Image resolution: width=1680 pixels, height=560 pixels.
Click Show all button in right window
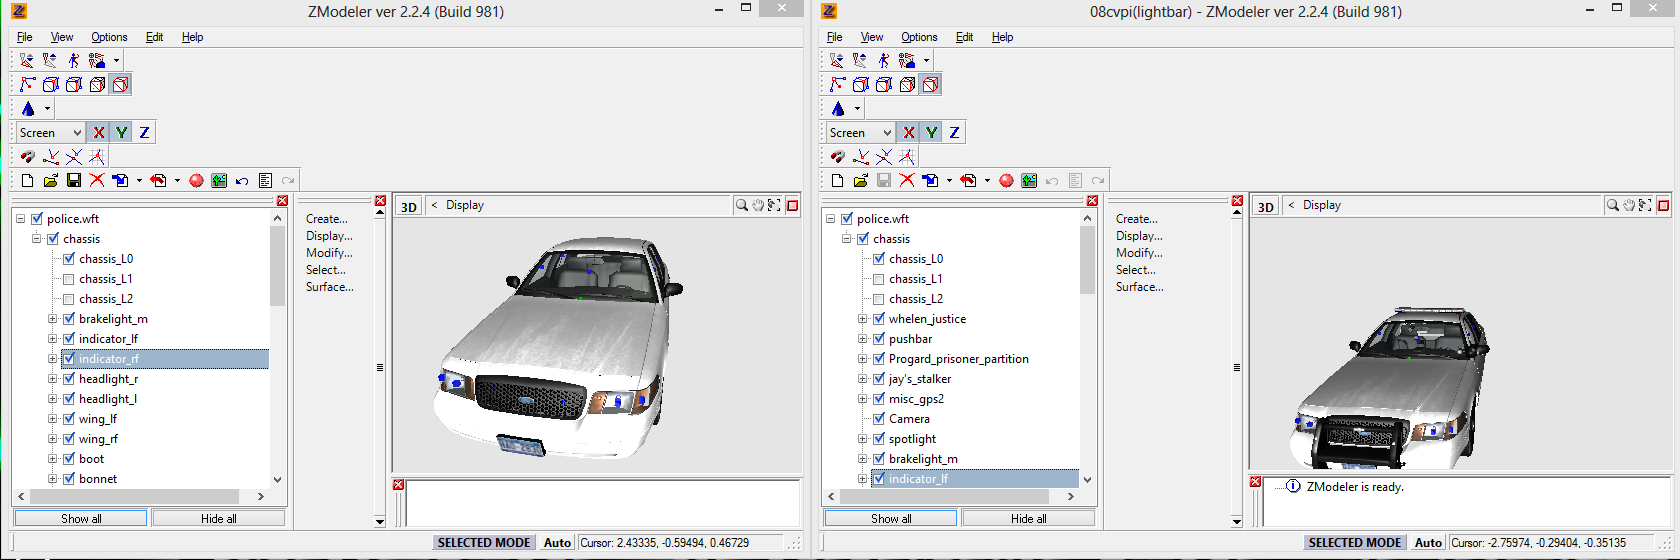[x=891, y=518]
